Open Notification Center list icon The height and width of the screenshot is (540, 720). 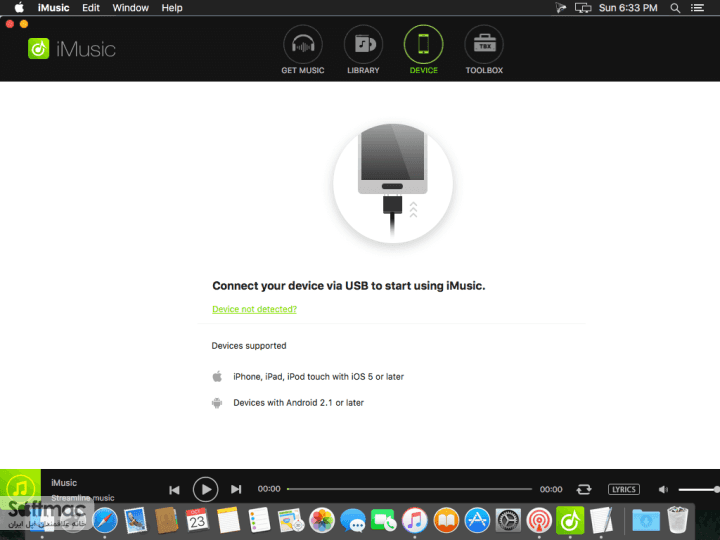(x=698, y=8)
